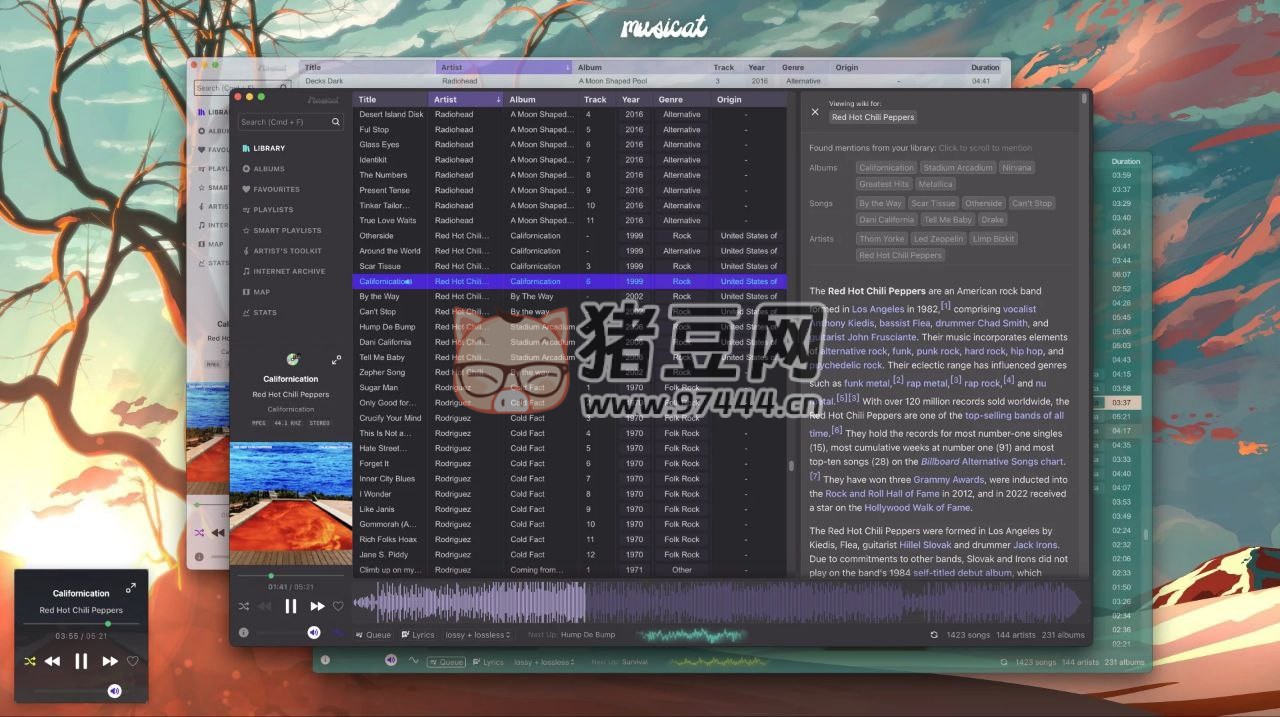Click the search magnifier in sidebar
1280x717 pixels.
point(336,121)
